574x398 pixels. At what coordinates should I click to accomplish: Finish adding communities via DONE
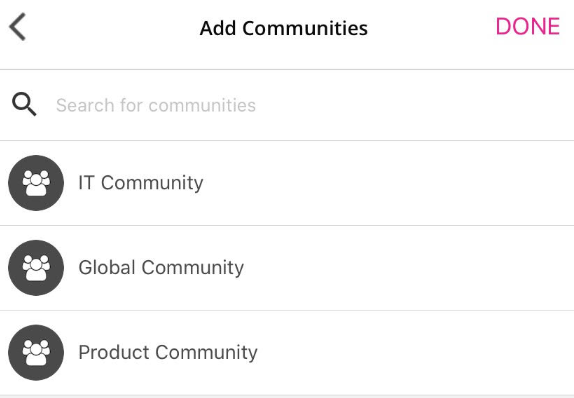(528, 26)
